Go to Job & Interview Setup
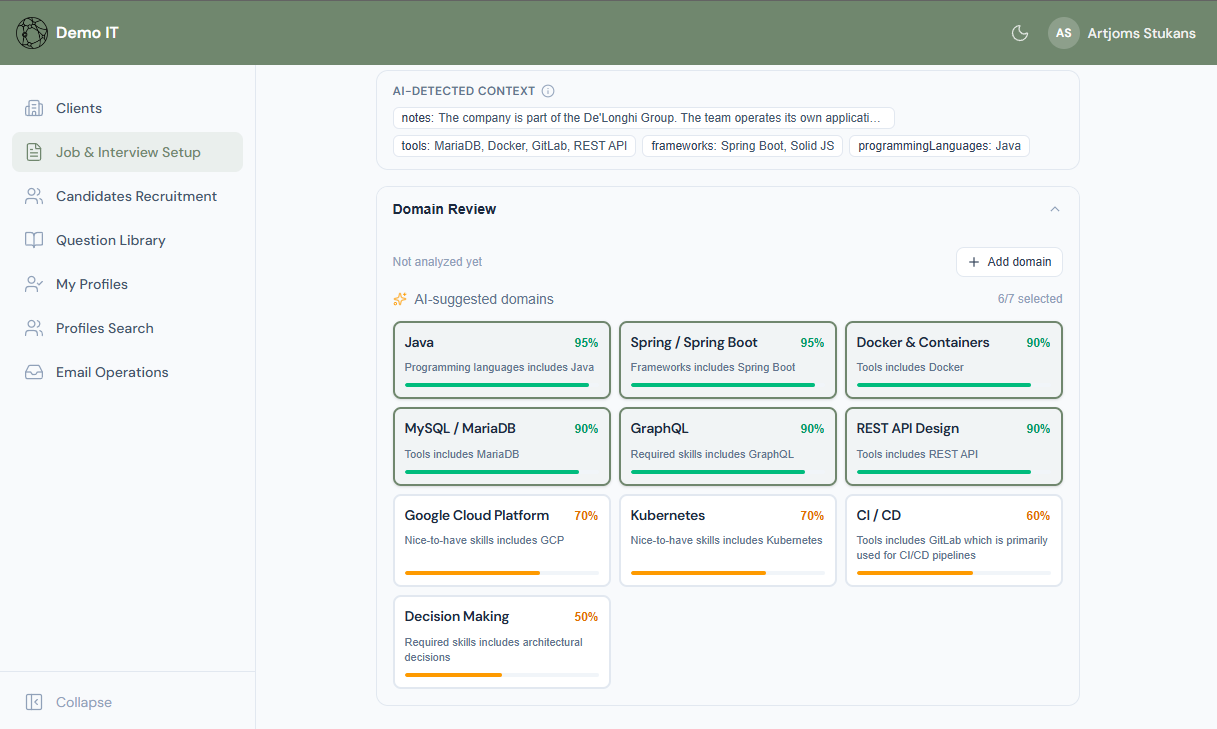Viewport: 1217px width, 729px height. point(127,152)
